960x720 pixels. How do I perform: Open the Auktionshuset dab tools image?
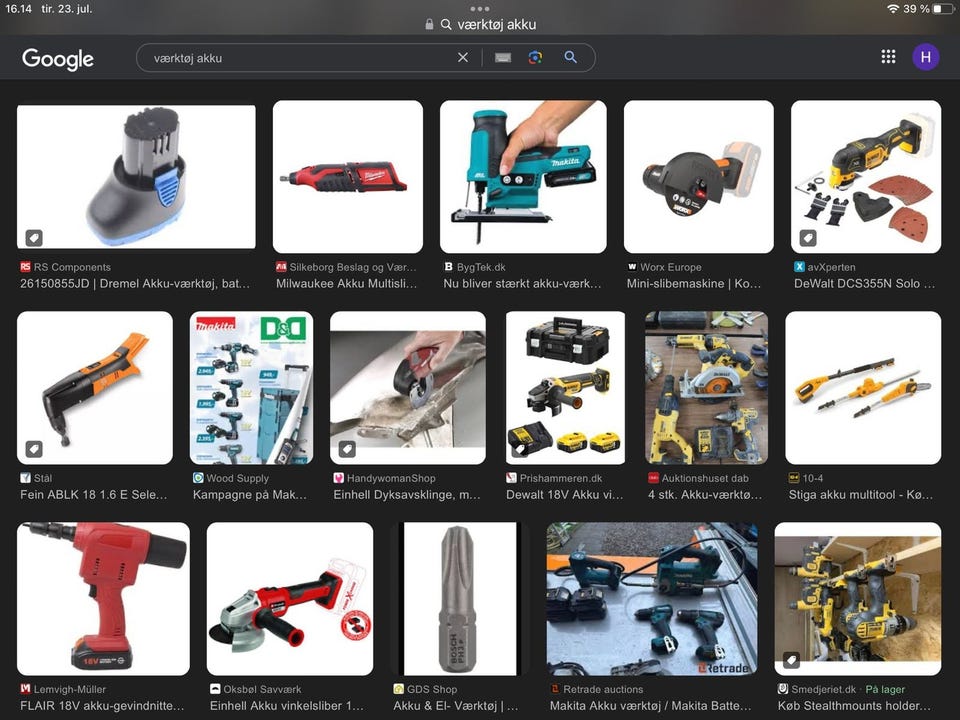(x=707, y=388)
